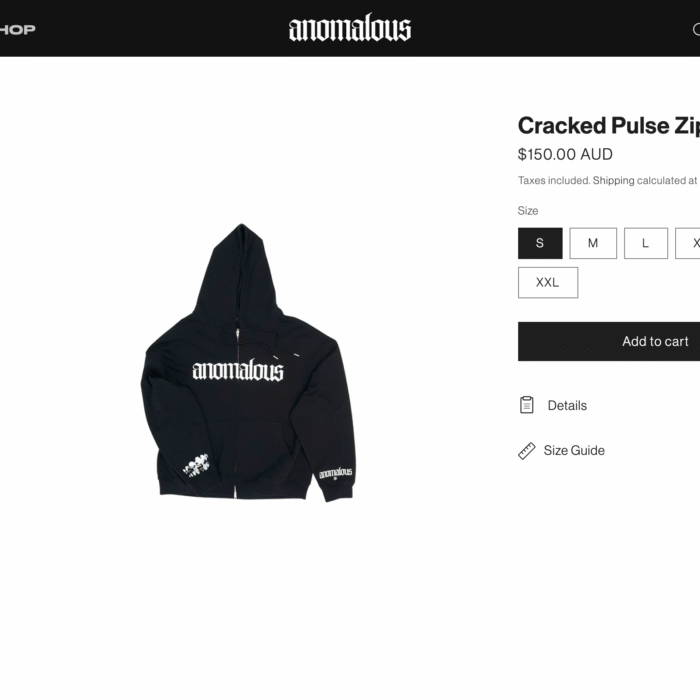Add the hoodie to cart

click(609, 341)
